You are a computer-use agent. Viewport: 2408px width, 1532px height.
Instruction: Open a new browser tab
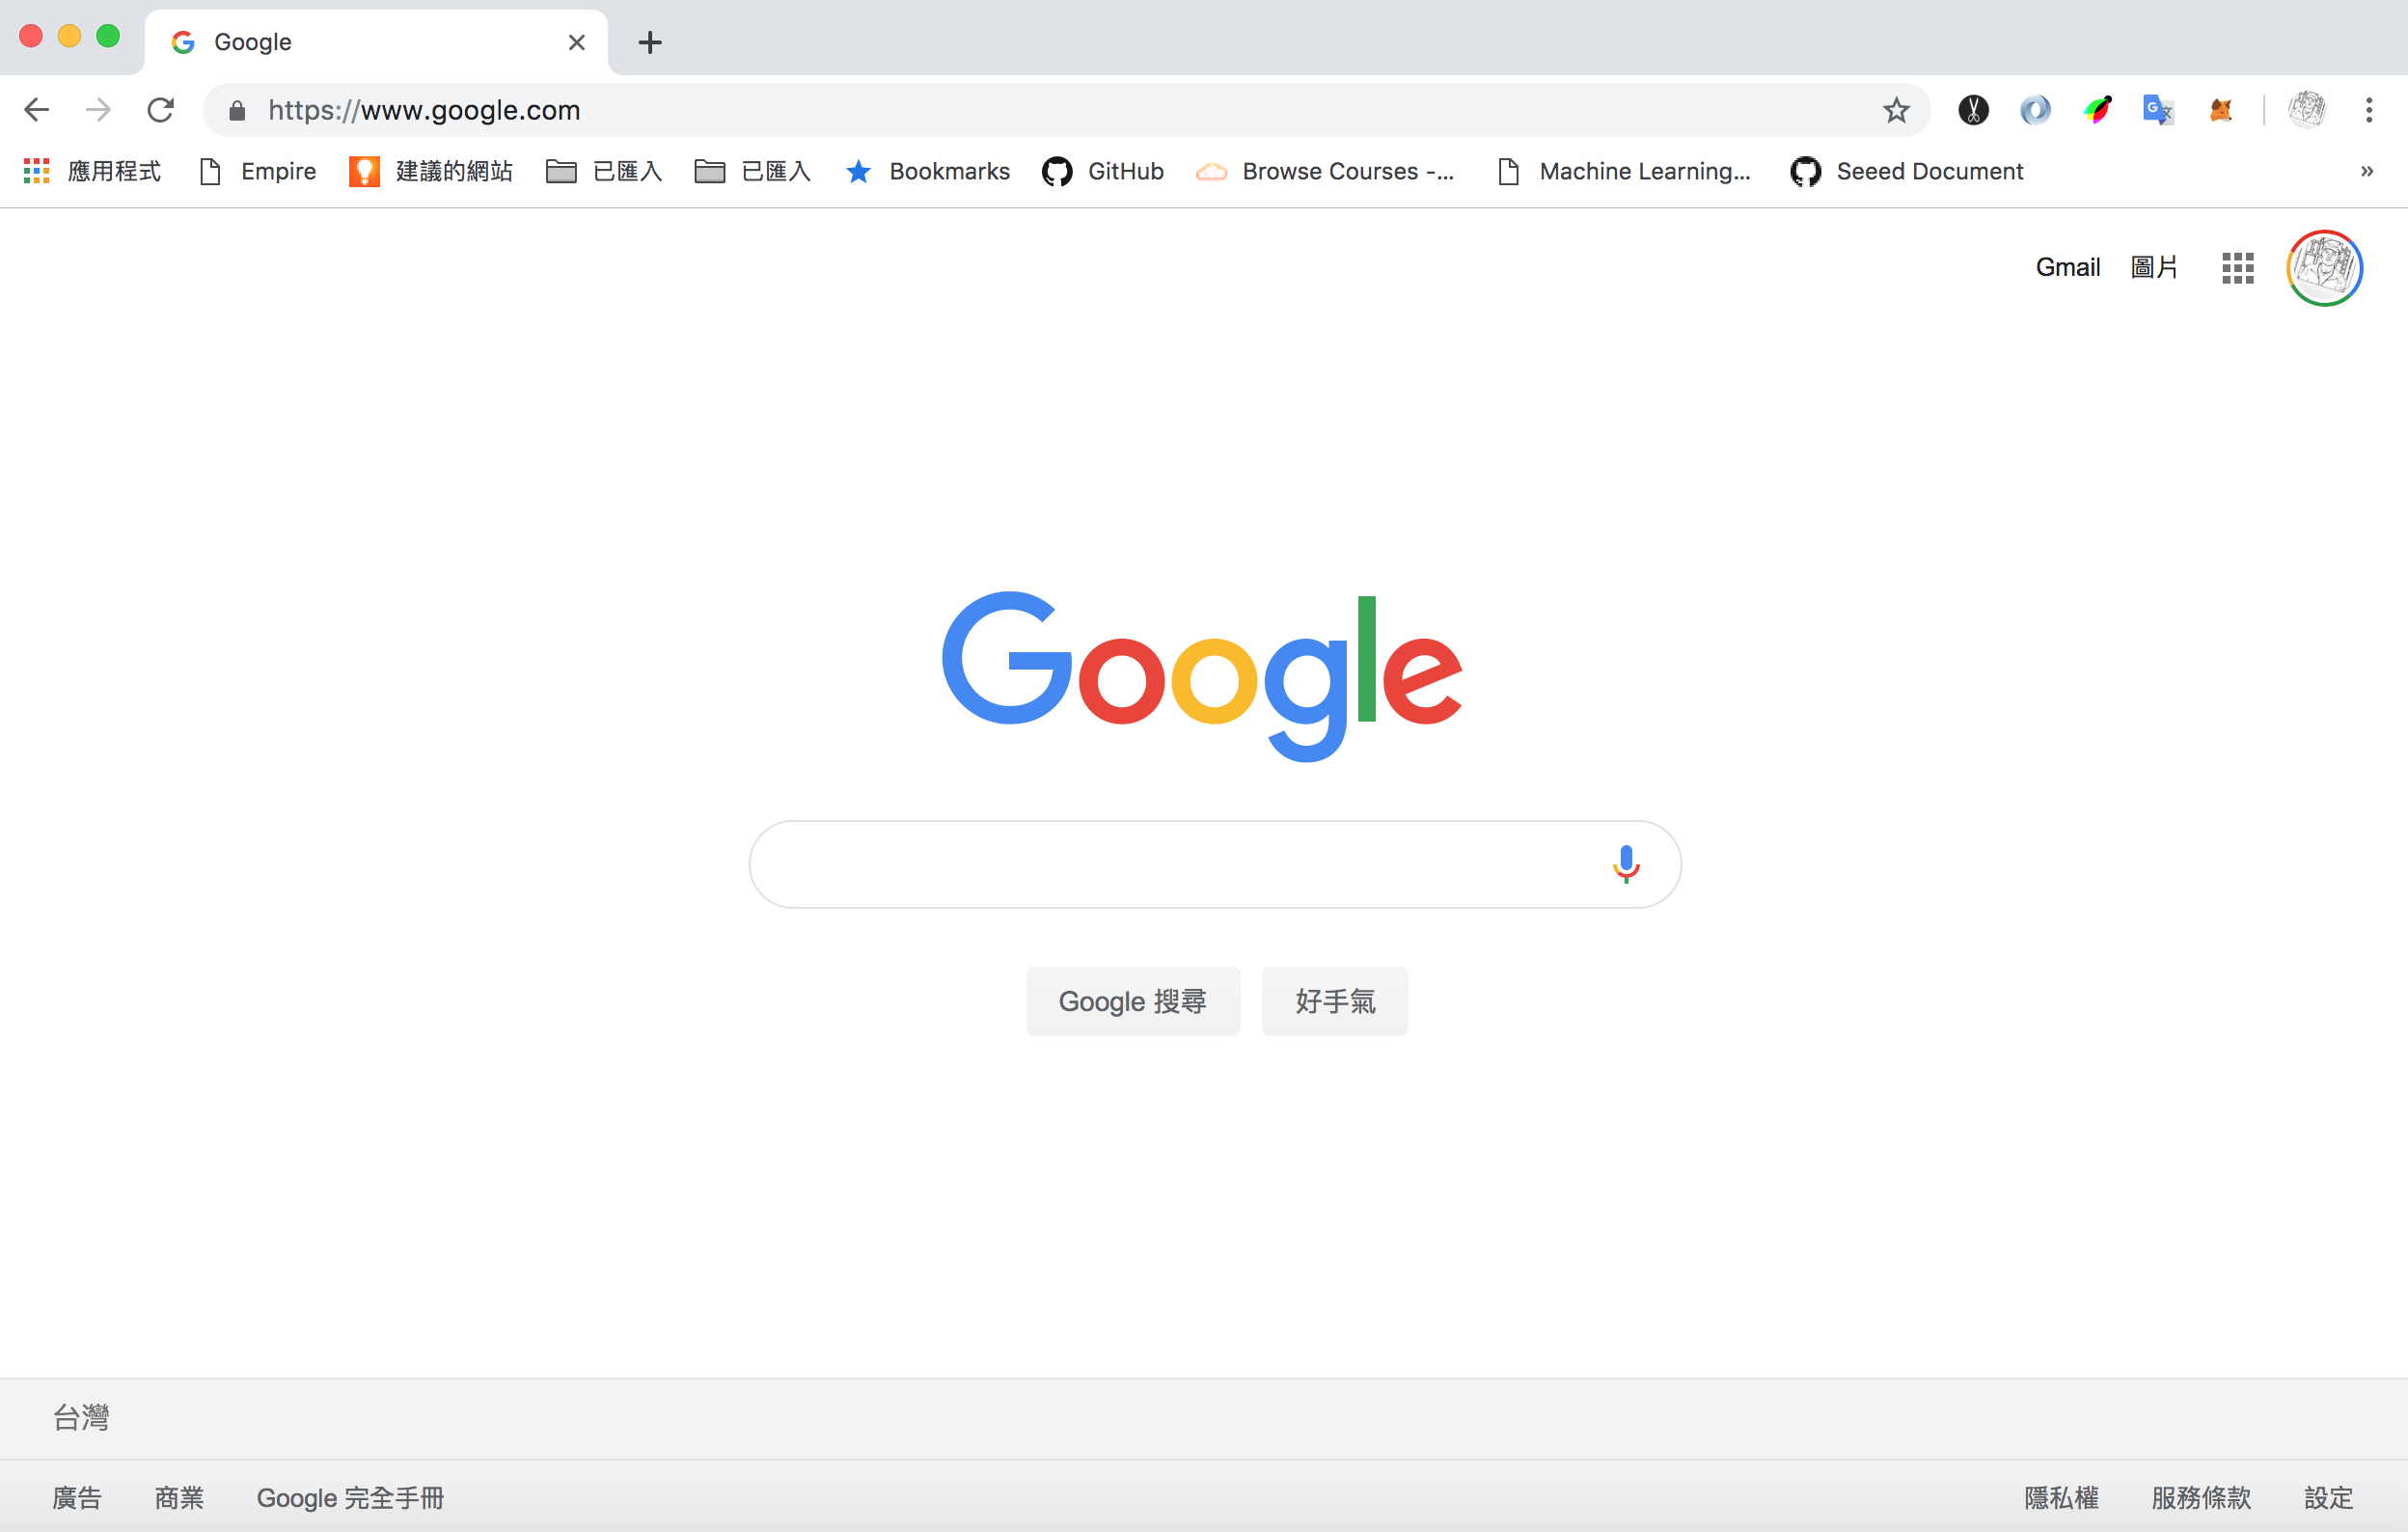point(650,42)
